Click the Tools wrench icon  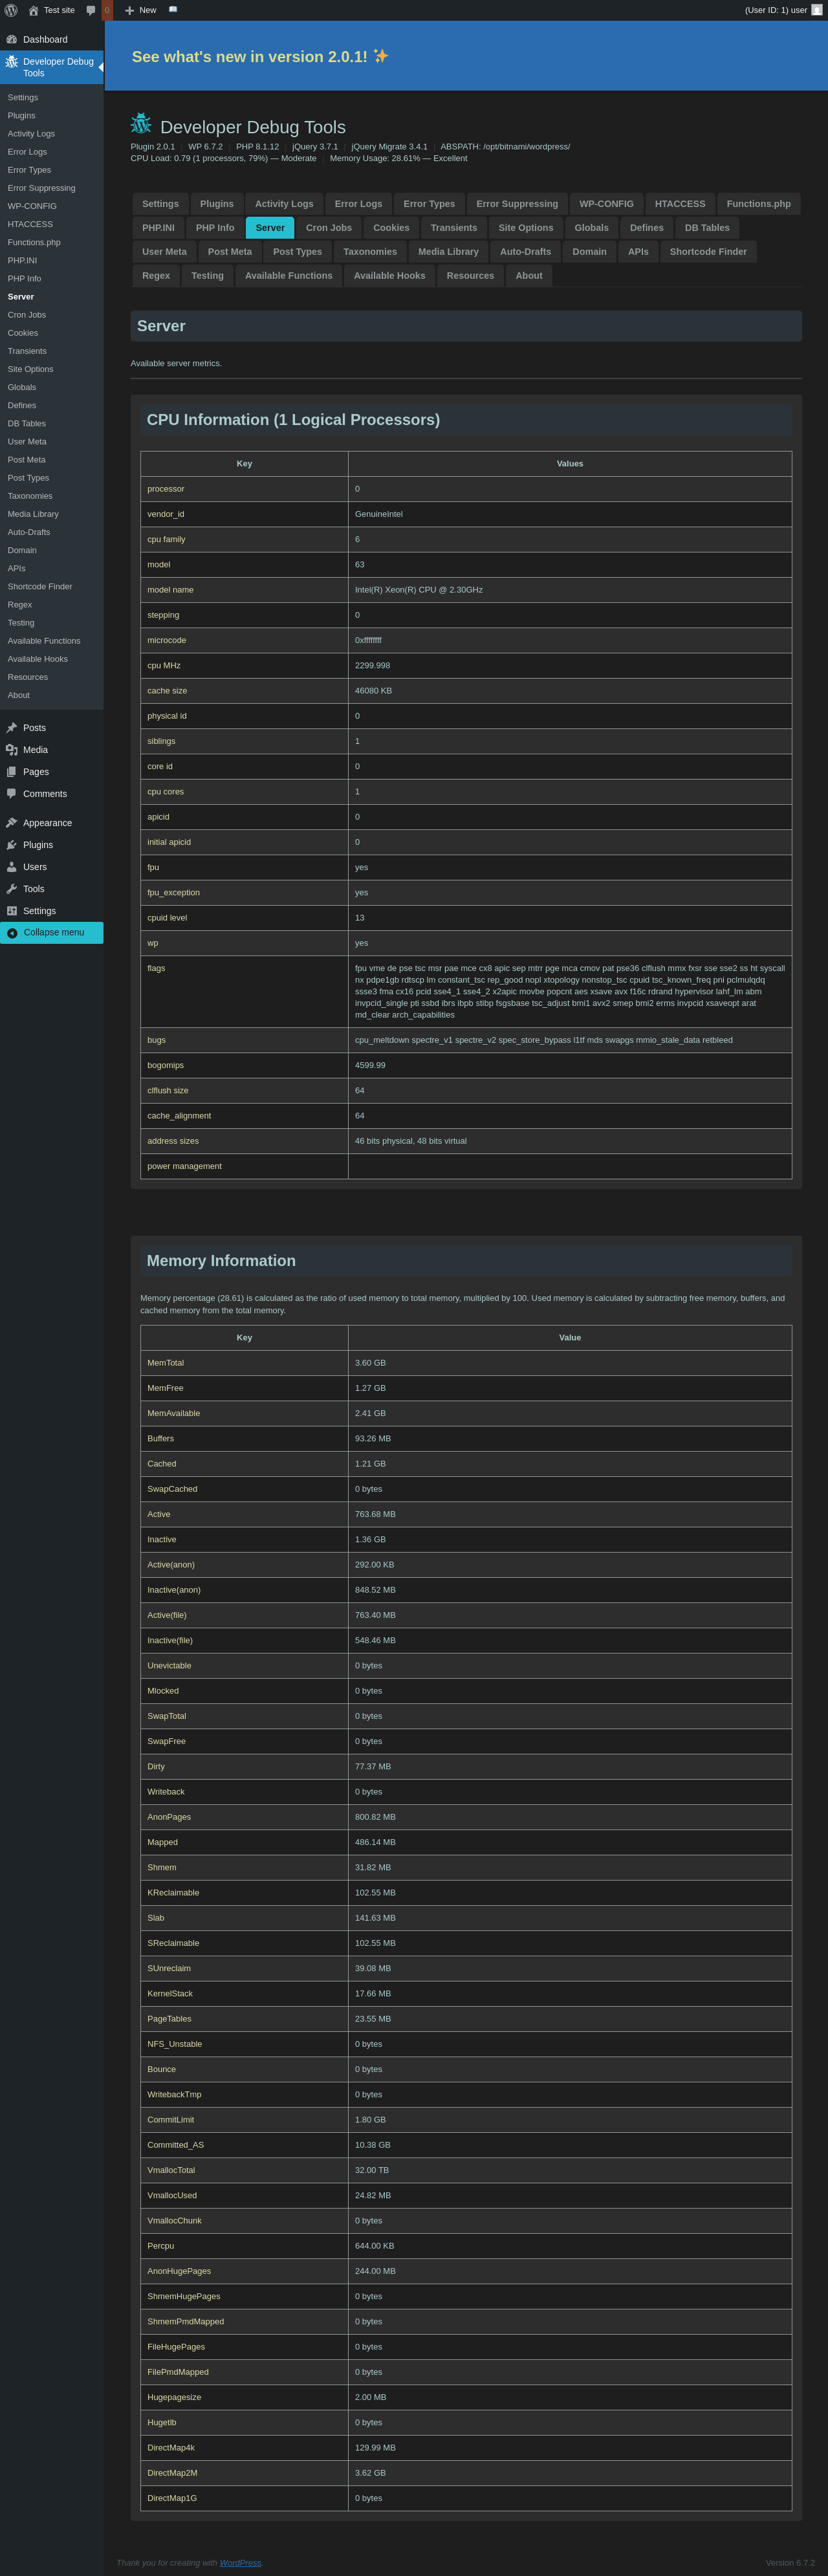tap(12, 889)
